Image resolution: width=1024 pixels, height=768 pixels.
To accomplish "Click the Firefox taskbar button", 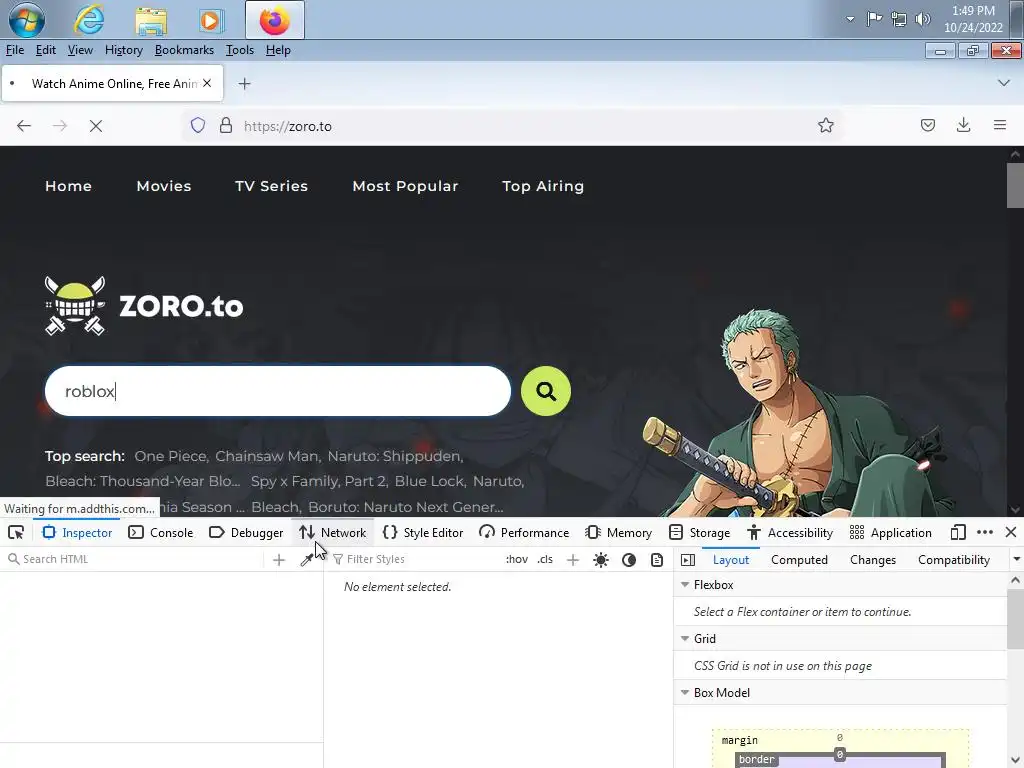I will point(274,20).
